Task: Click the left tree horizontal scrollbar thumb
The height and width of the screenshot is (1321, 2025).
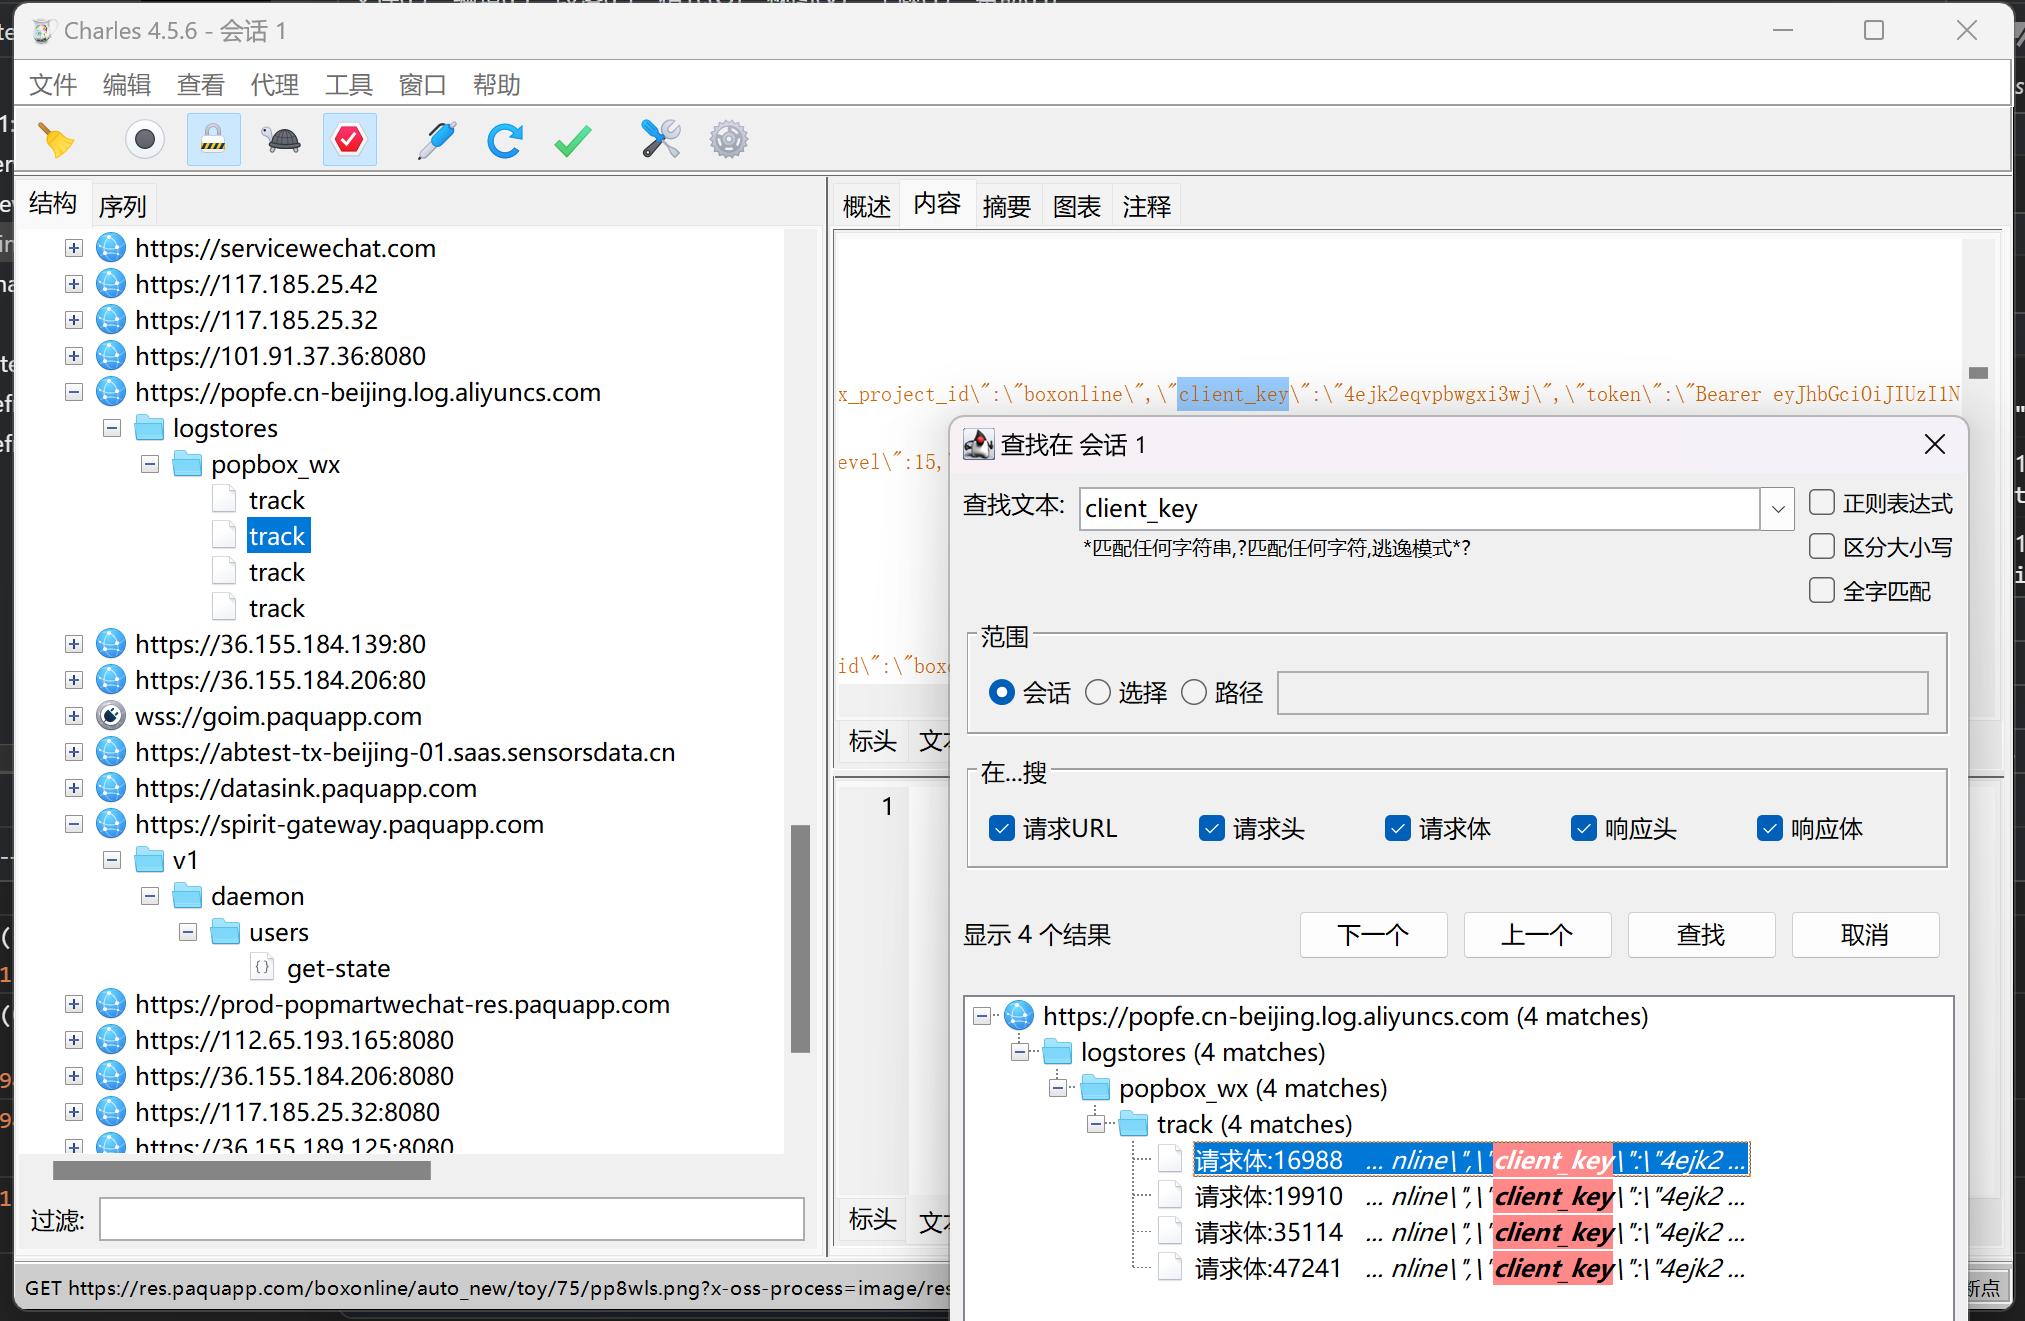Action: tap(242, 1170)
